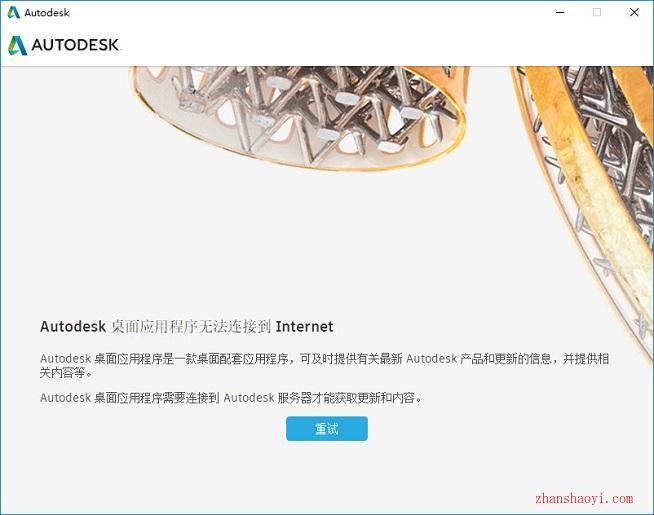Image resolution: width=654 pixels, height=515 pixels.
Task: Click the paragraph describing 桌面配套应用程序
Action: tap(324, 365)
